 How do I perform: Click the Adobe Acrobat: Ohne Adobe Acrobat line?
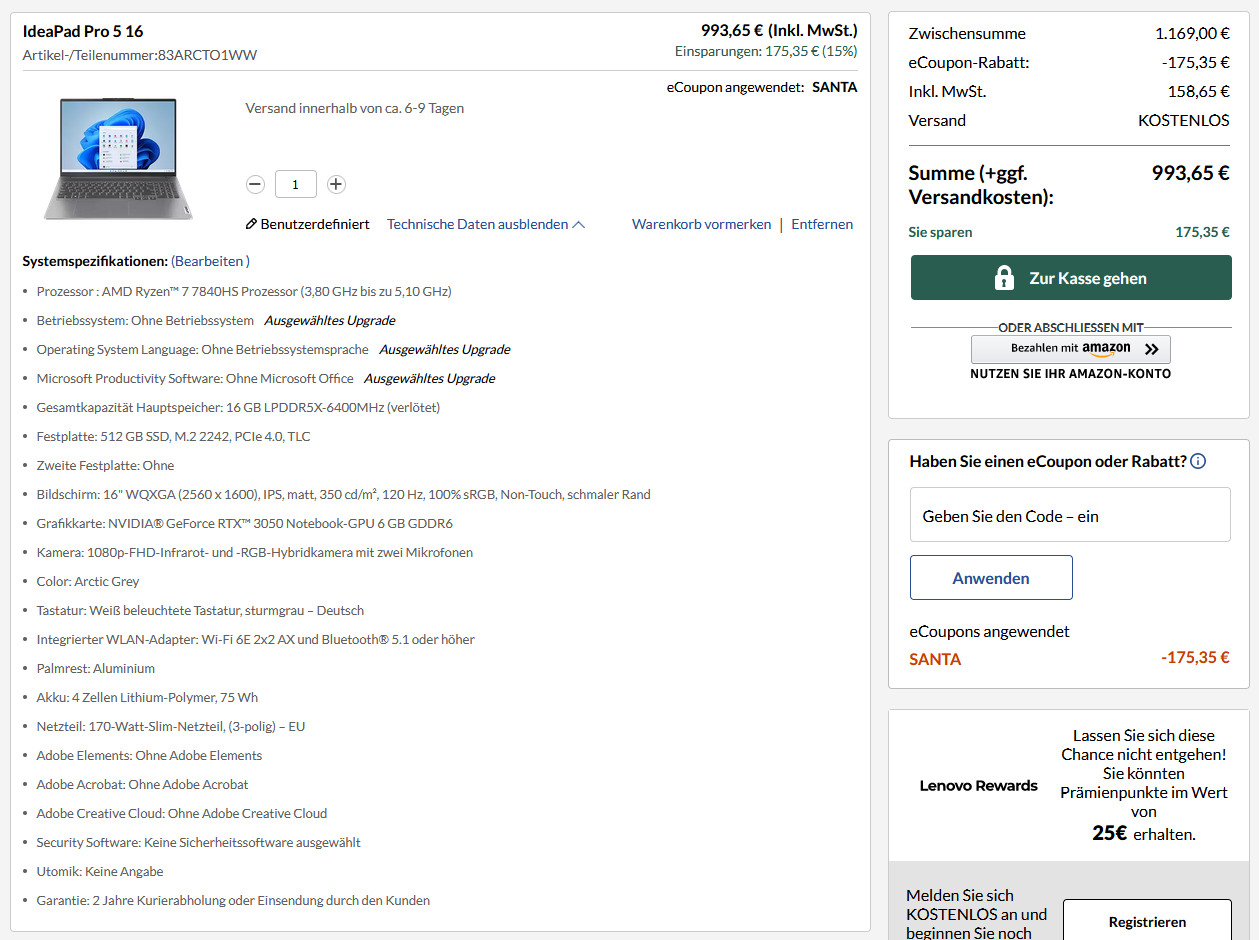click(x=142, y=784)
